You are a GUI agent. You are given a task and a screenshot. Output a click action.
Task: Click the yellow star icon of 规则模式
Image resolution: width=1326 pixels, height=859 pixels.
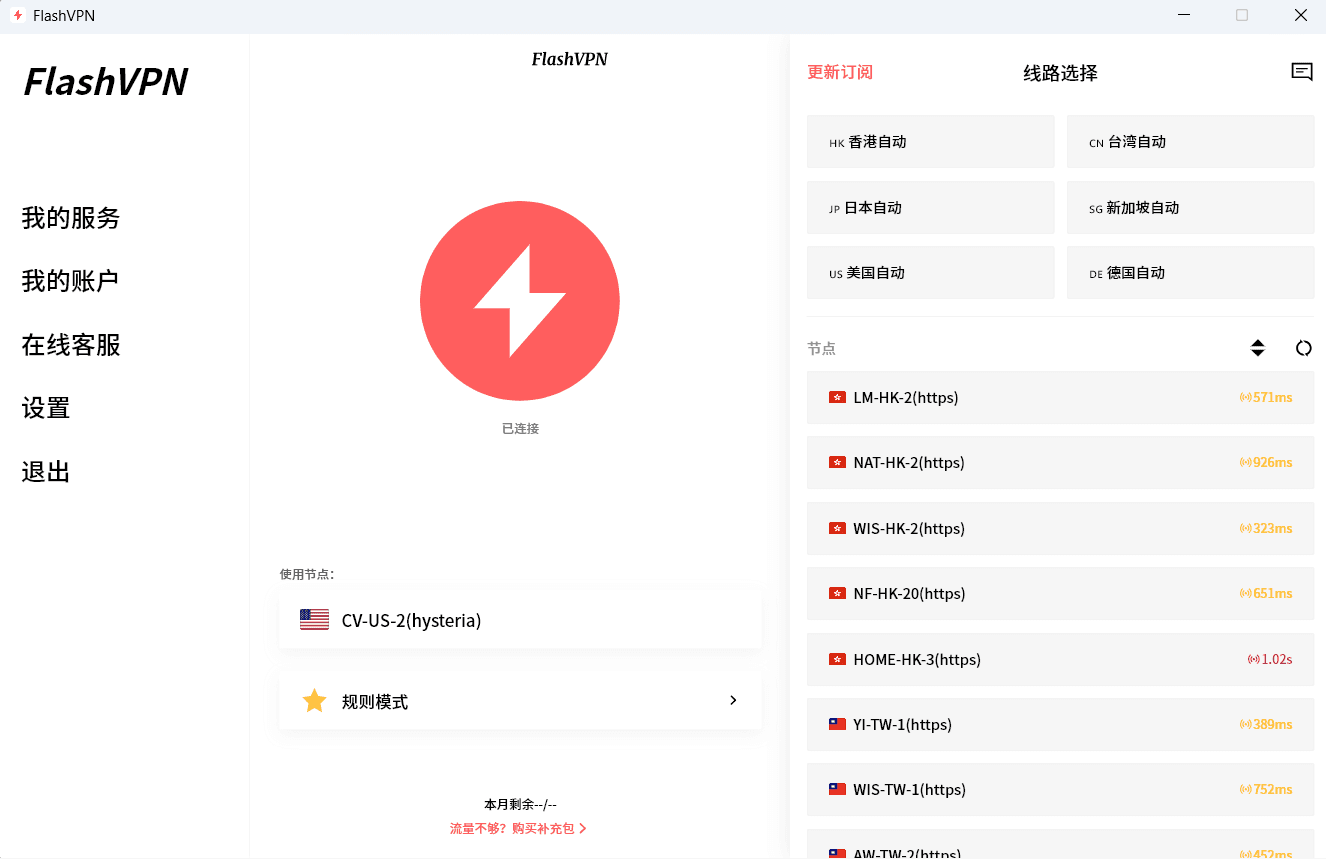tap(314, 701)
